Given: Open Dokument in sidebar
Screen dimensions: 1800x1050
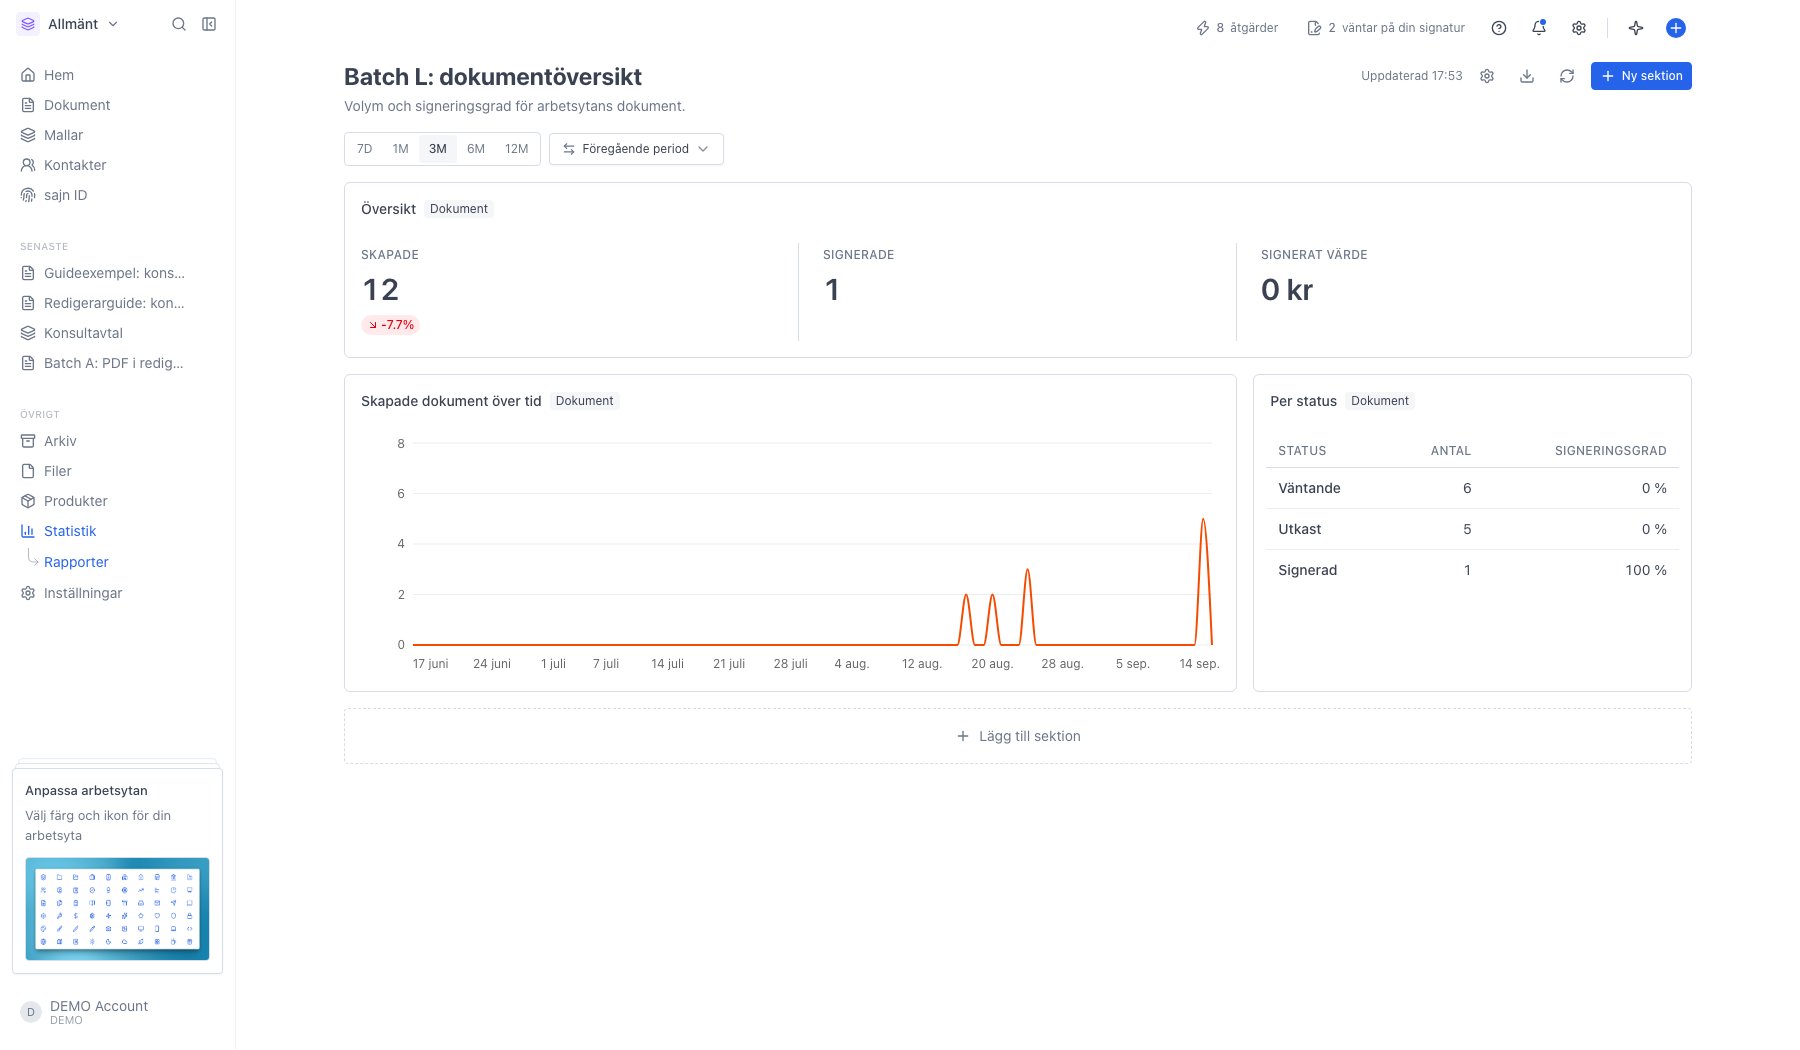Looking at the screenshot, I should [x=117, y=105].
